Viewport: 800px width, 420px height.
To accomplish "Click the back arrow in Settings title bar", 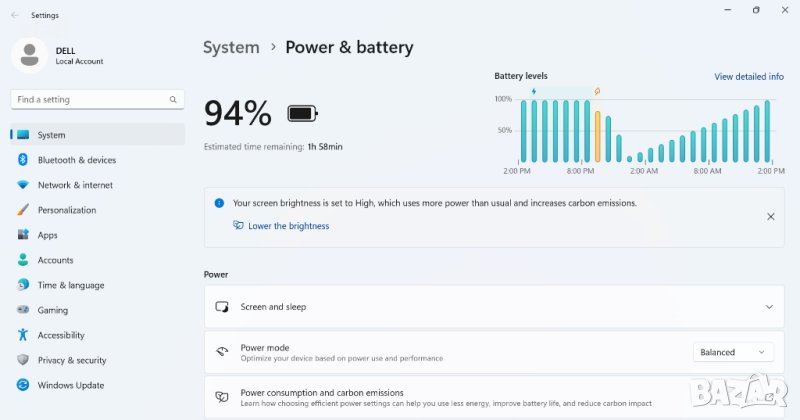I will tap(15, 15).
